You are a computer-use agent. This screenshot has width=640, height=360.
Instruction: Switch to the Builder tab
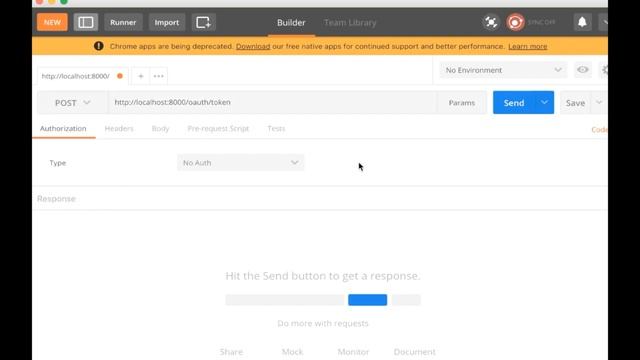[x=291, y=23]
